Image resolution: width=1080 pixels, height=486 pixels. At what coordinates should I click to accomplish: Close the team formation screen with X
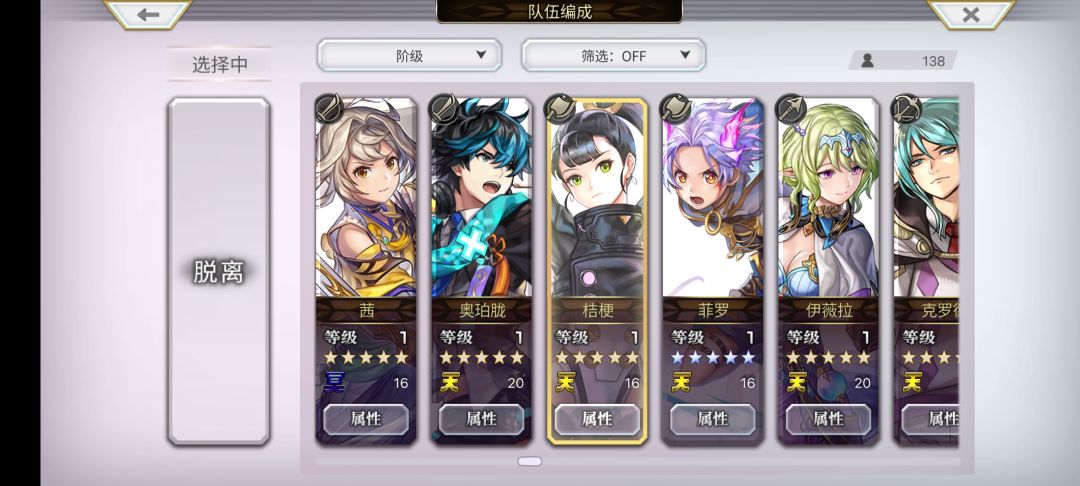[970, 14]
